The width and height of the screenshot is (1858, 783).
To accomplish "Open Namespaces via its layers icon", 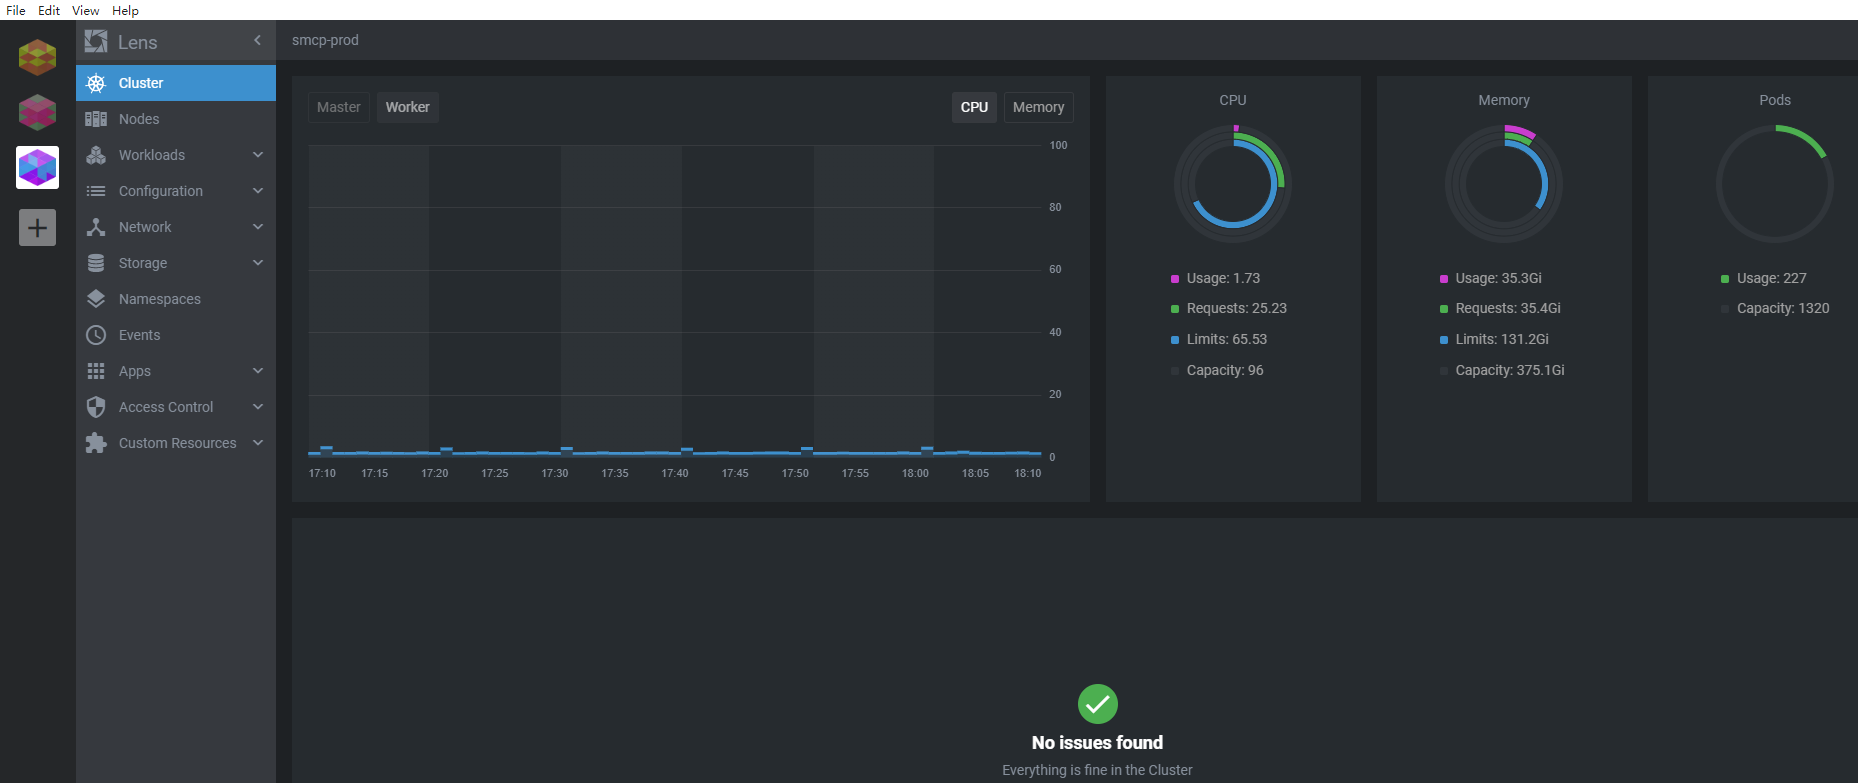I will click(x=96, y=299).
